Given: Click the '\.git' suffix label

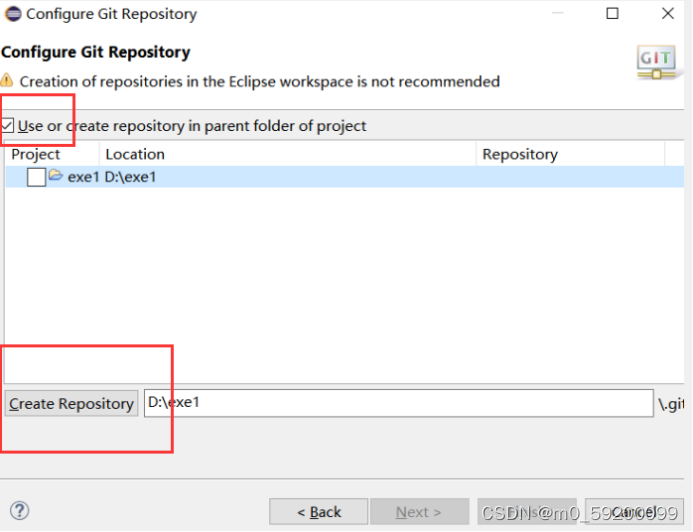Looking at the screenshot, I should (x=670, y=404).
